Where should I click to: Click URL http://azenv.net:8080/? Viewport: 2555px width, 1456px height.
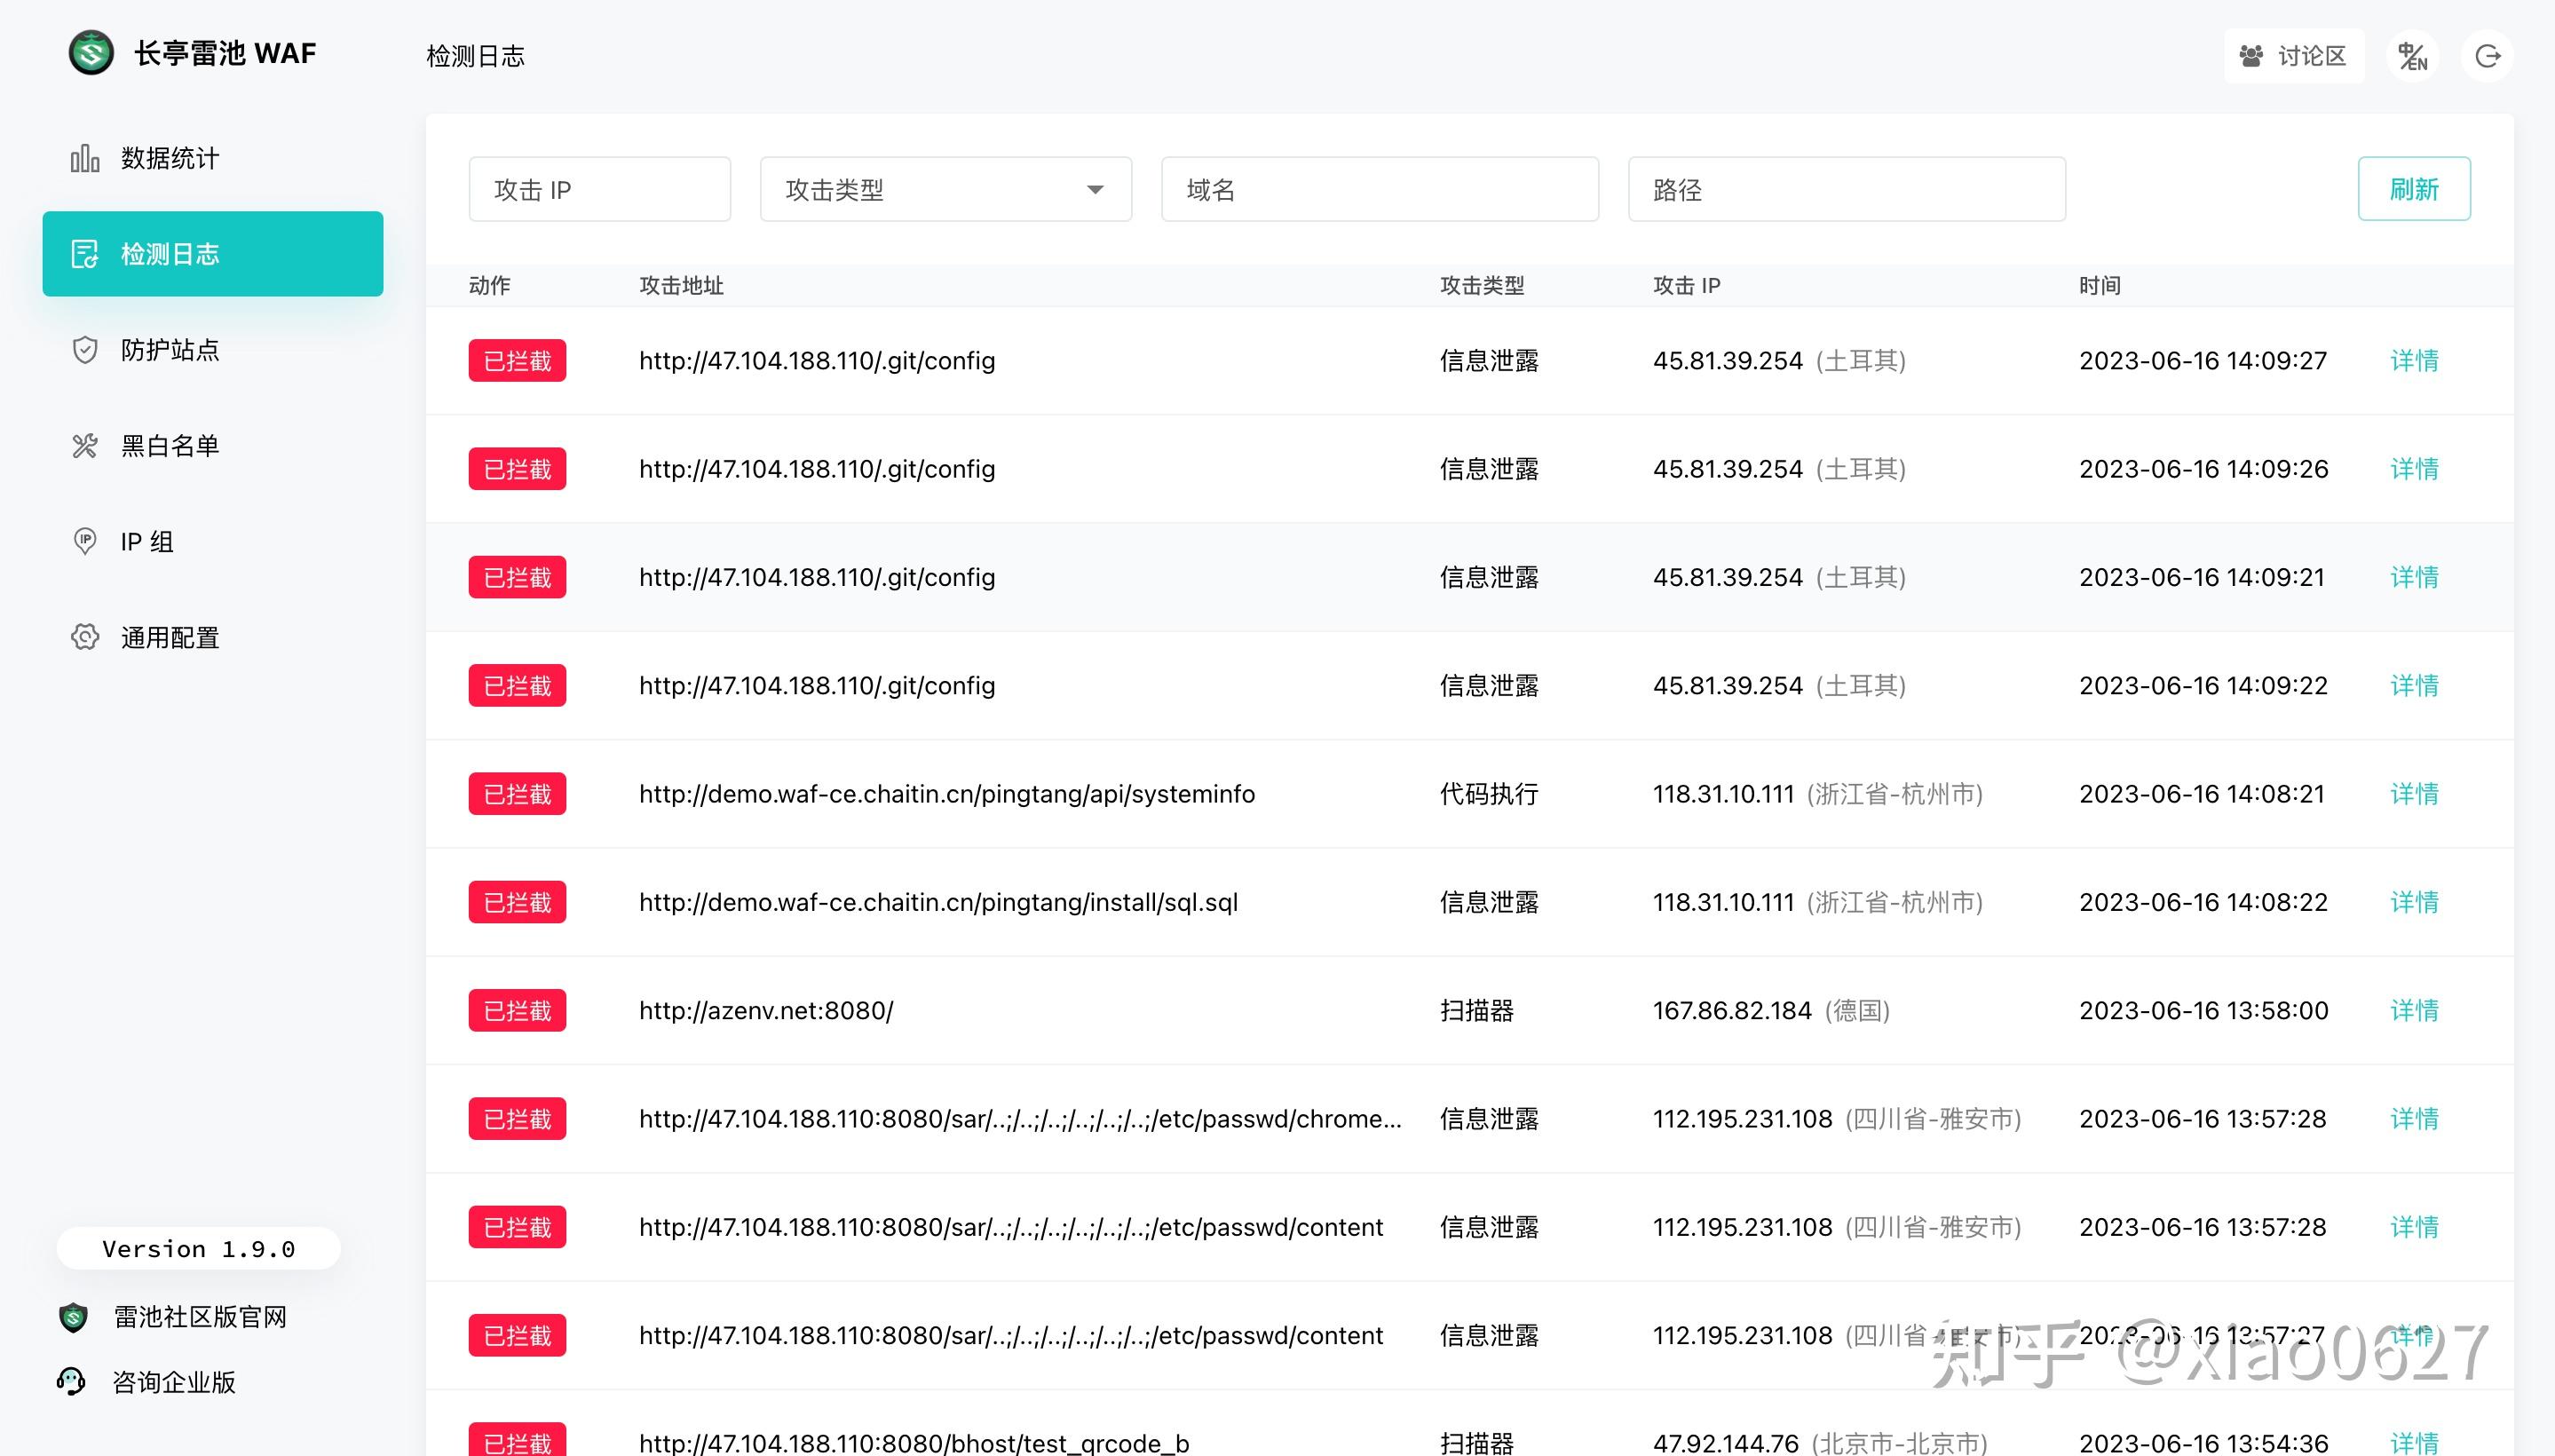(766, 1011)
